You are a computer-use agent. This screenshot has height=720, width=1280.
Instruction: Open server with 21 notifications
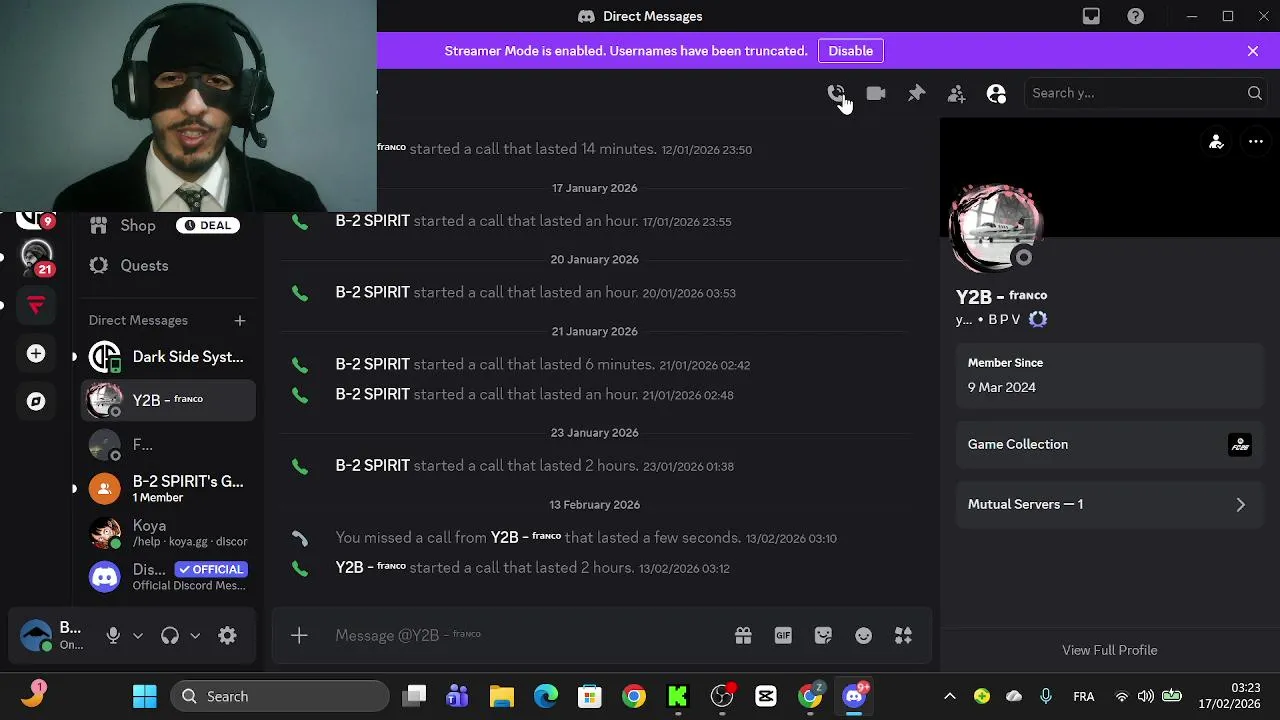coord(36,257)
